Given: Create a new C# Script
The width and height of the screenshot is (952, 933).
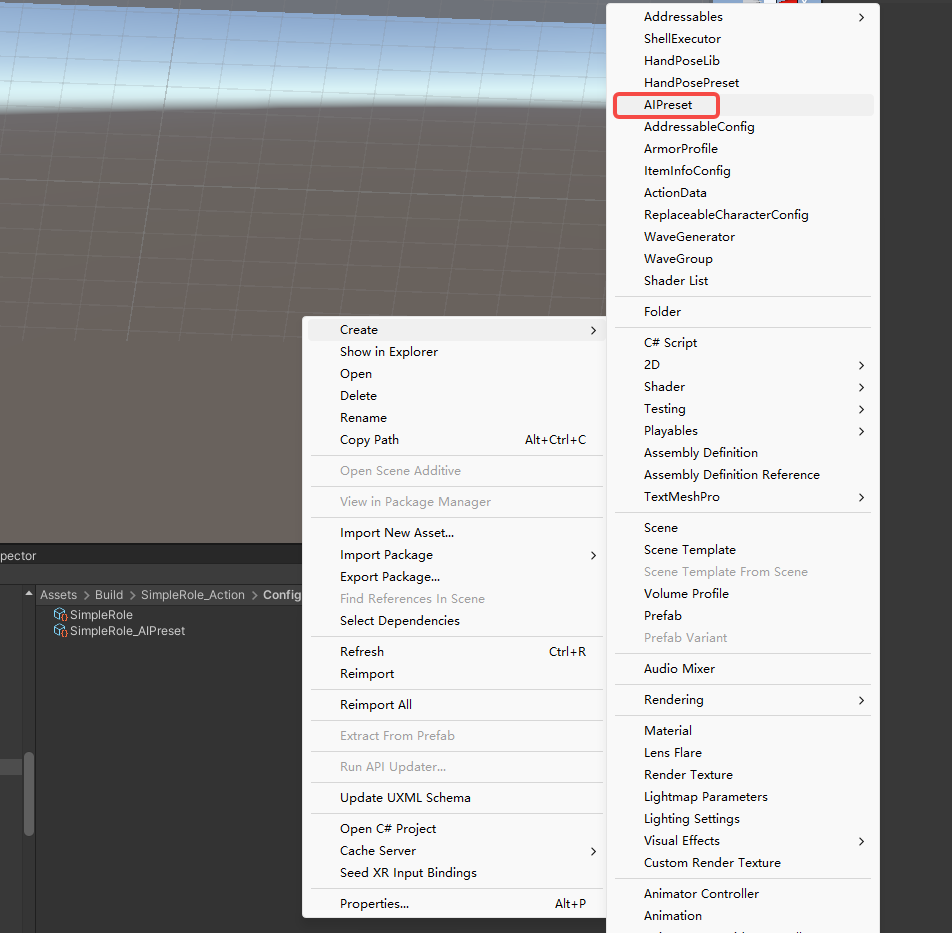Looking at the screenshot, I should point(670,343).
